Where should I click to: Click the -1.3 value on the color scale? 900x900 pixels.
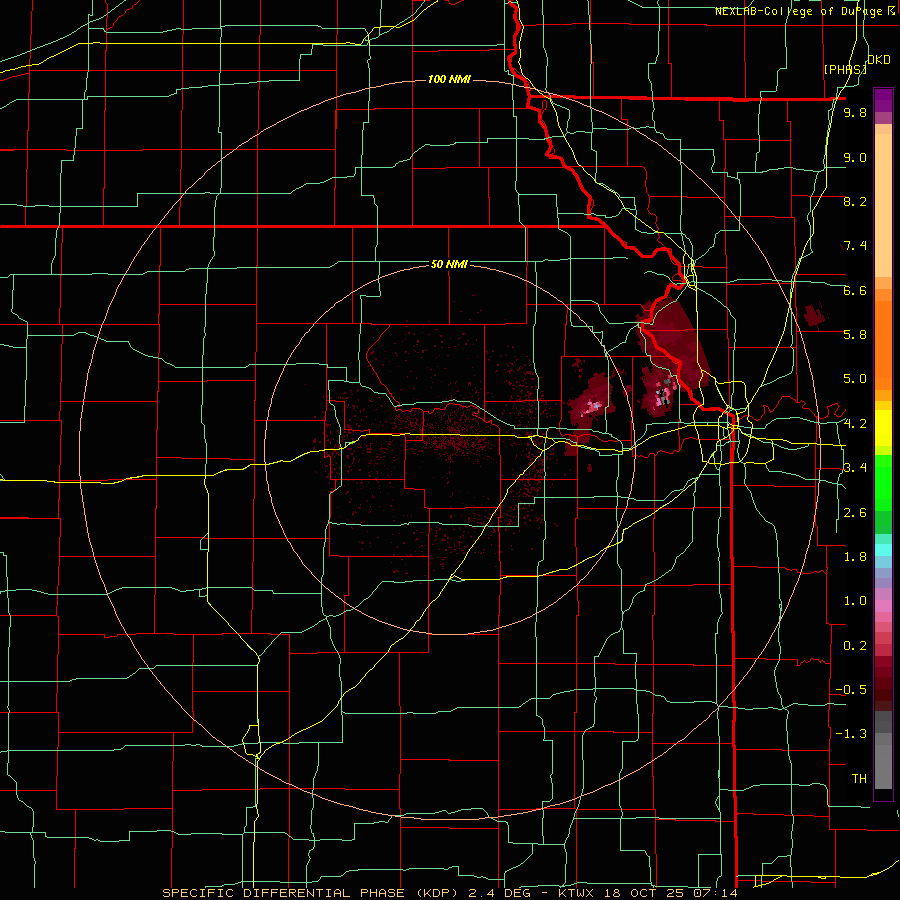pyautogui.click(x=851, y=734)
